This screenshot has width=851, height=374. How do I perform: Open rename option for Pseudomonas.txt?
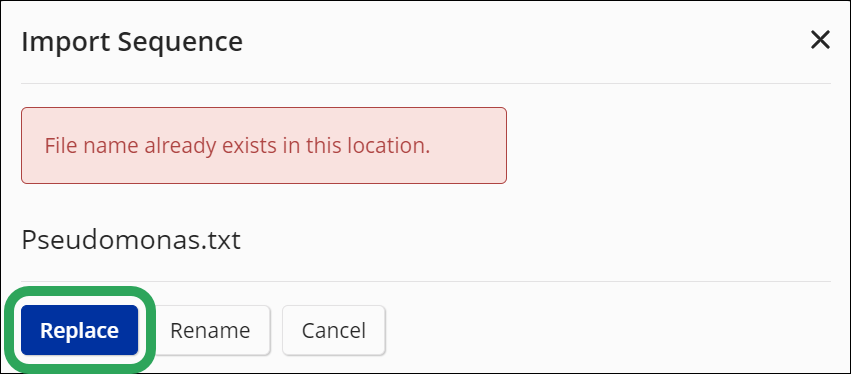(x=210, y=330)
